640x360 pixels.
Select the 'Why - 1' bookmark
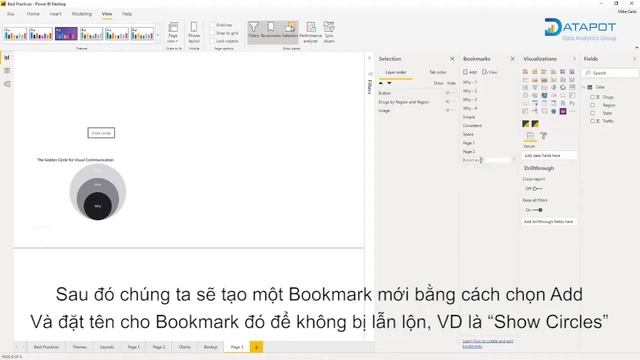pos(470,82)
